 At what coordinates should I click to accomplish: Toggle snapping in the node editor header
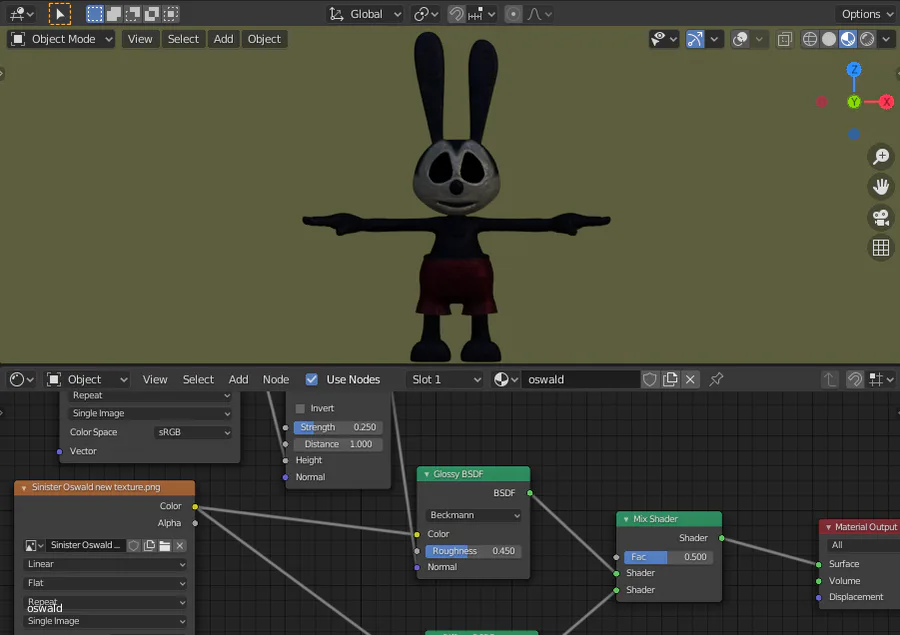[x=855, y=380]
